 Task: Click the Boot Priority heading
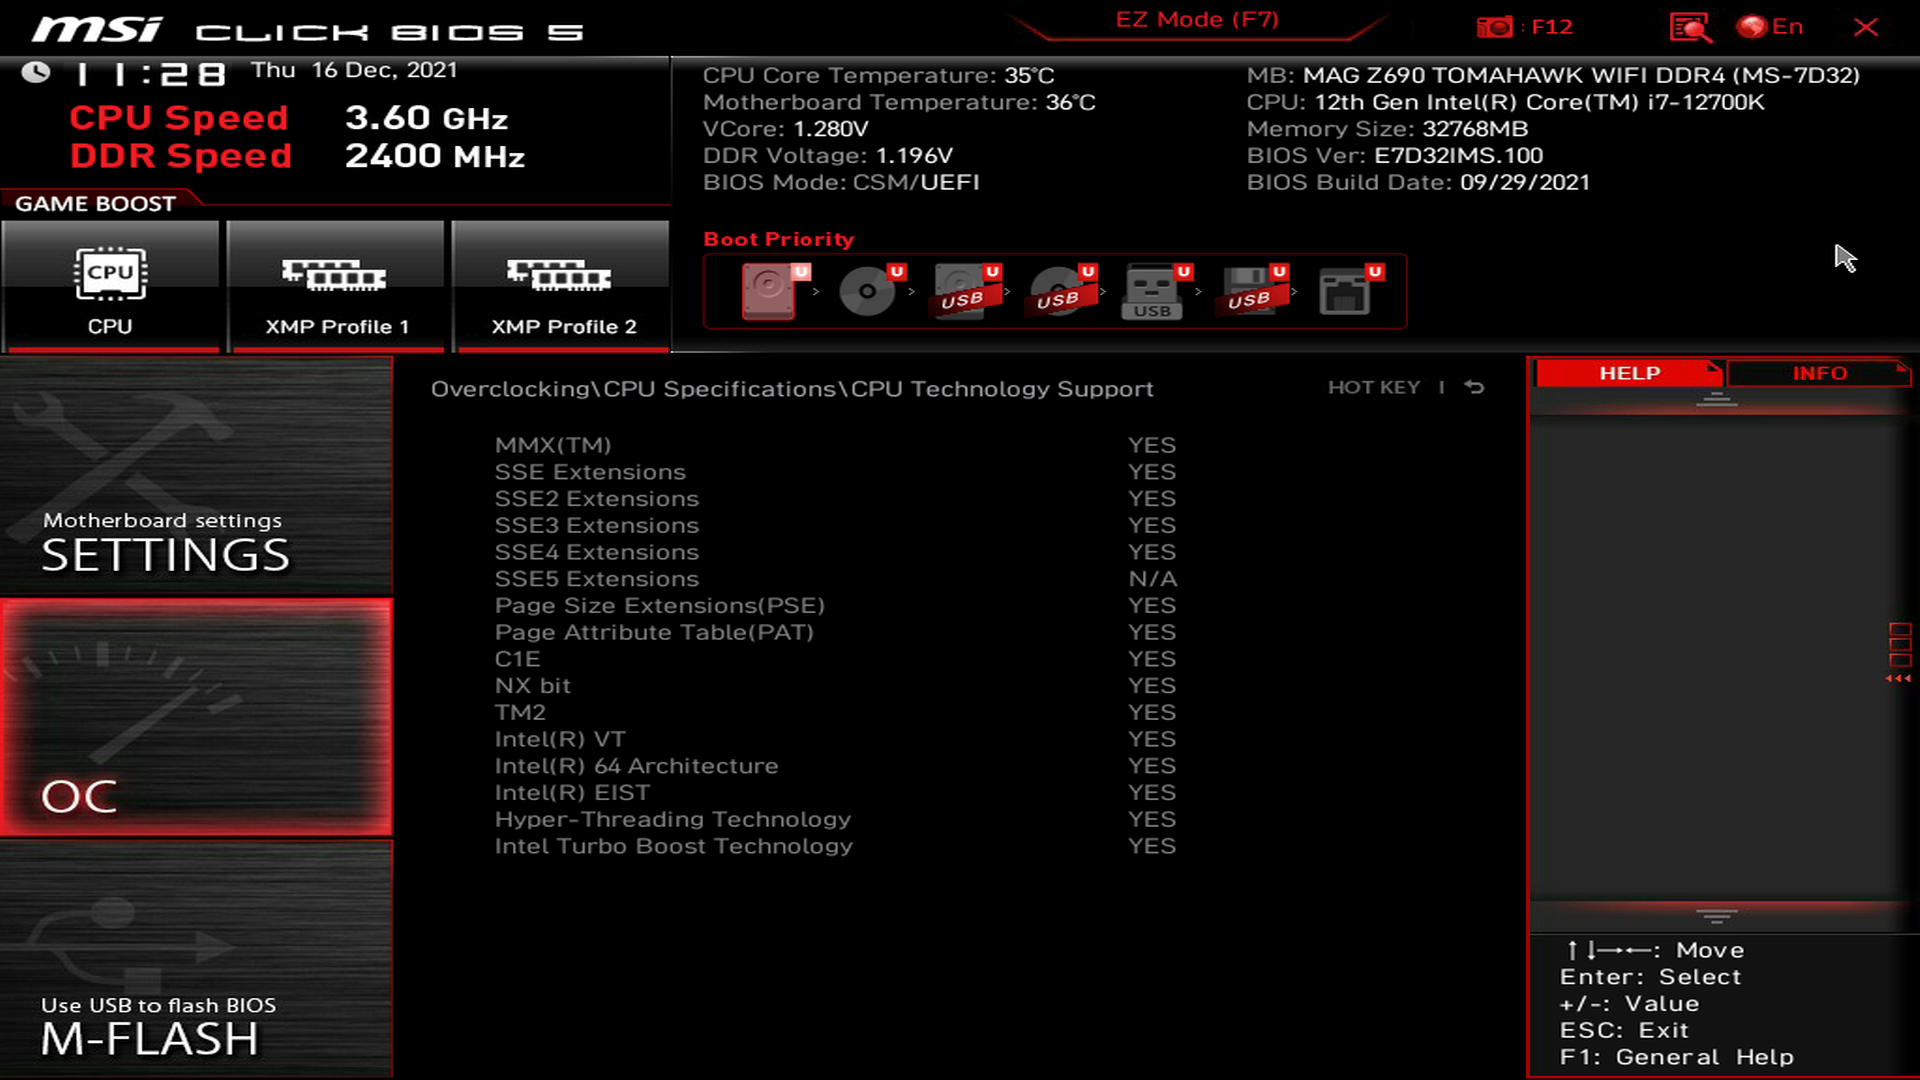[x=778, y=239]
